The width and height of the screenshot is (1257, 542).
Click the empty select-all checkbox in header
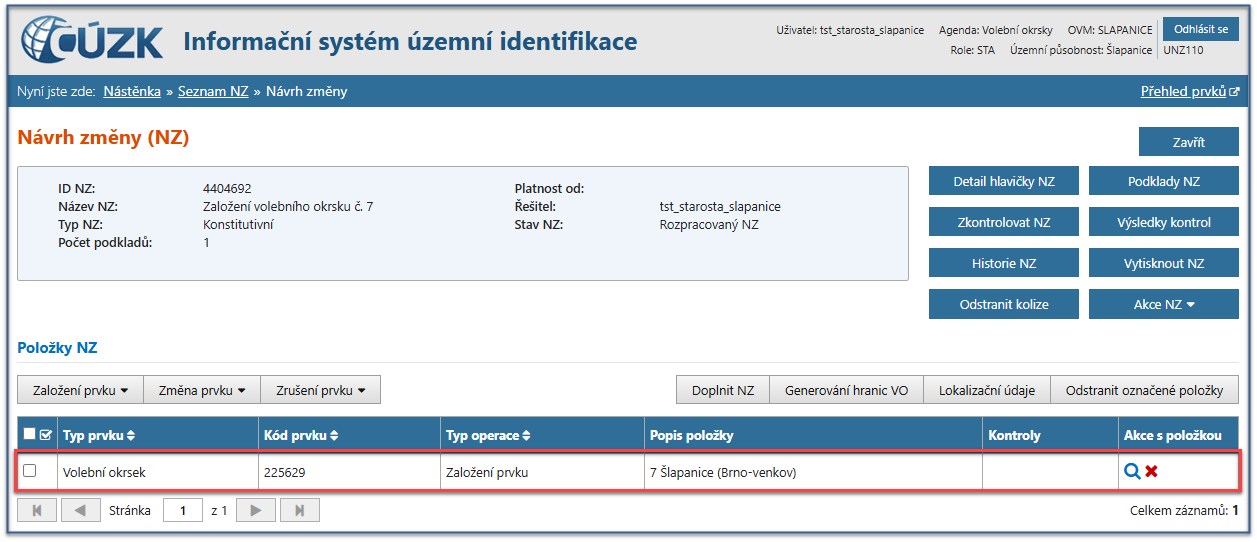pyautogui.click(x=30, y=434)
